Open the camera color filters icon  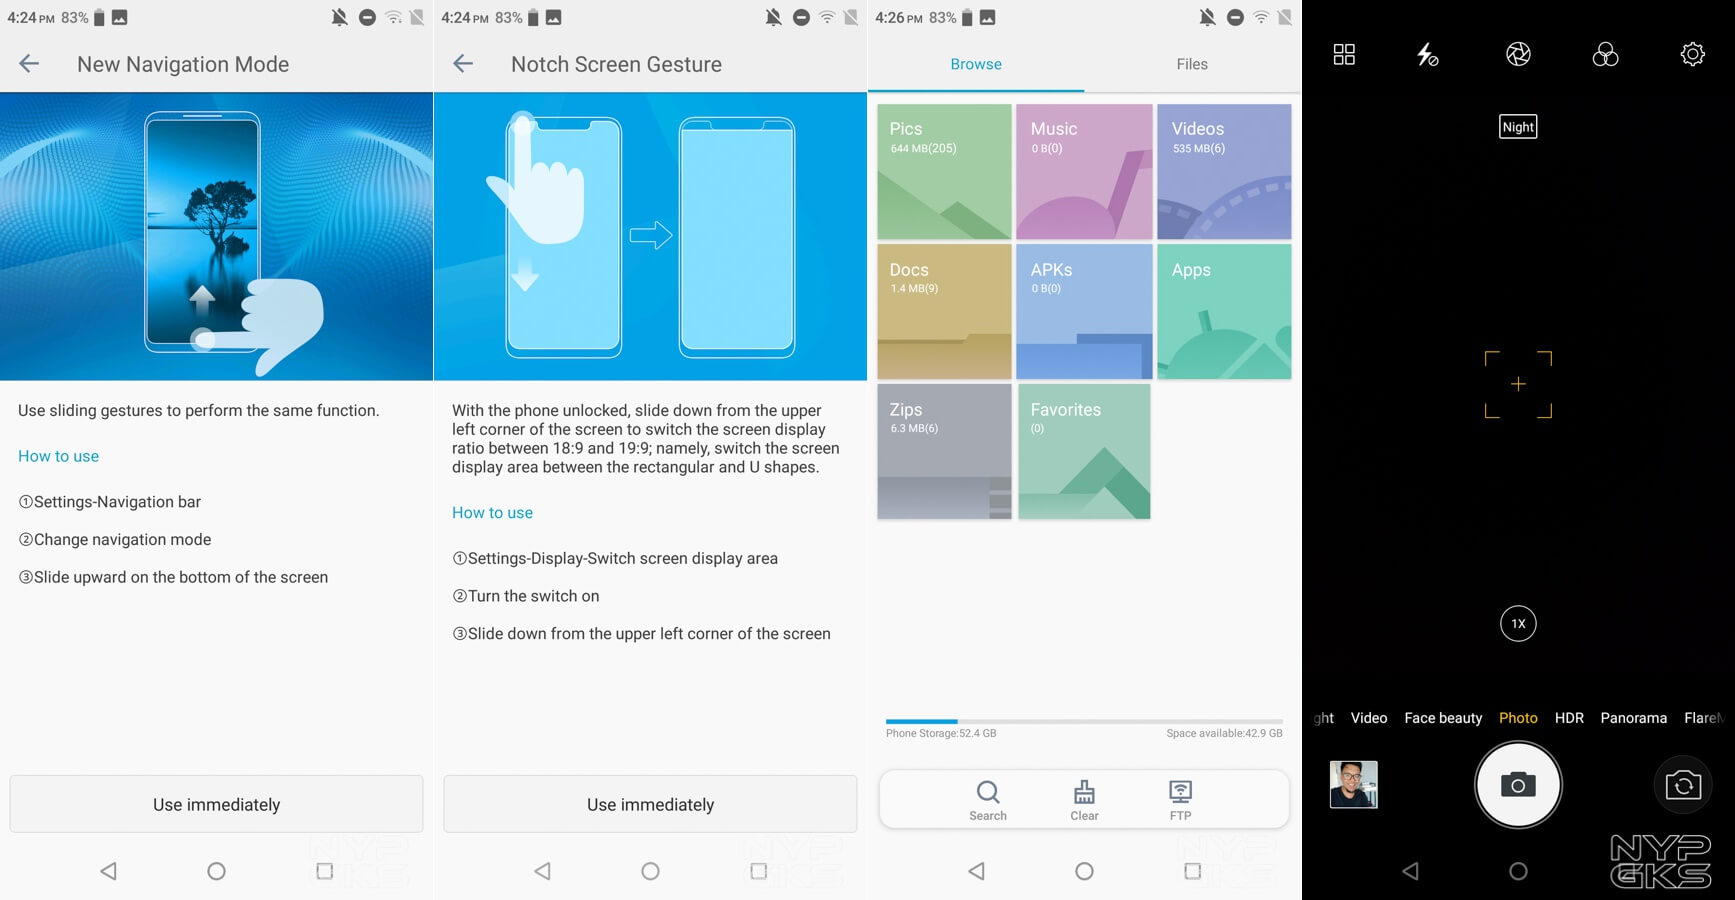pos(1605,54)
